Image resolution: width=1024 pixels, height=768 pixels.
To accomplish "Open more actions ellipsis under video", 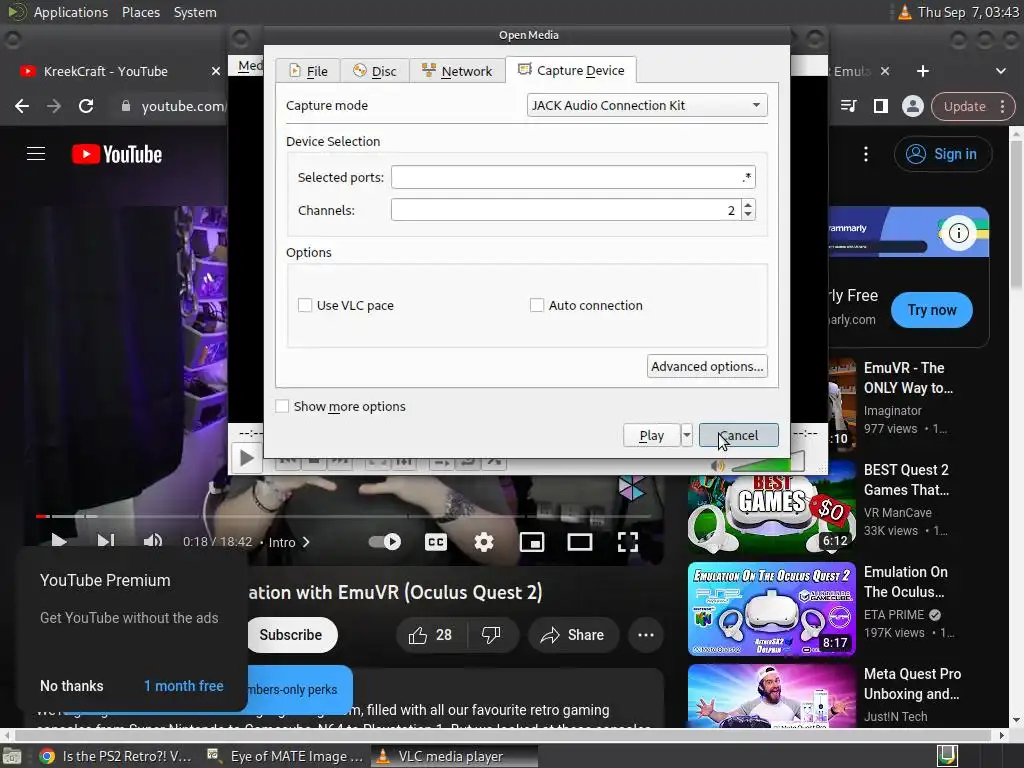I will (646, 635).
